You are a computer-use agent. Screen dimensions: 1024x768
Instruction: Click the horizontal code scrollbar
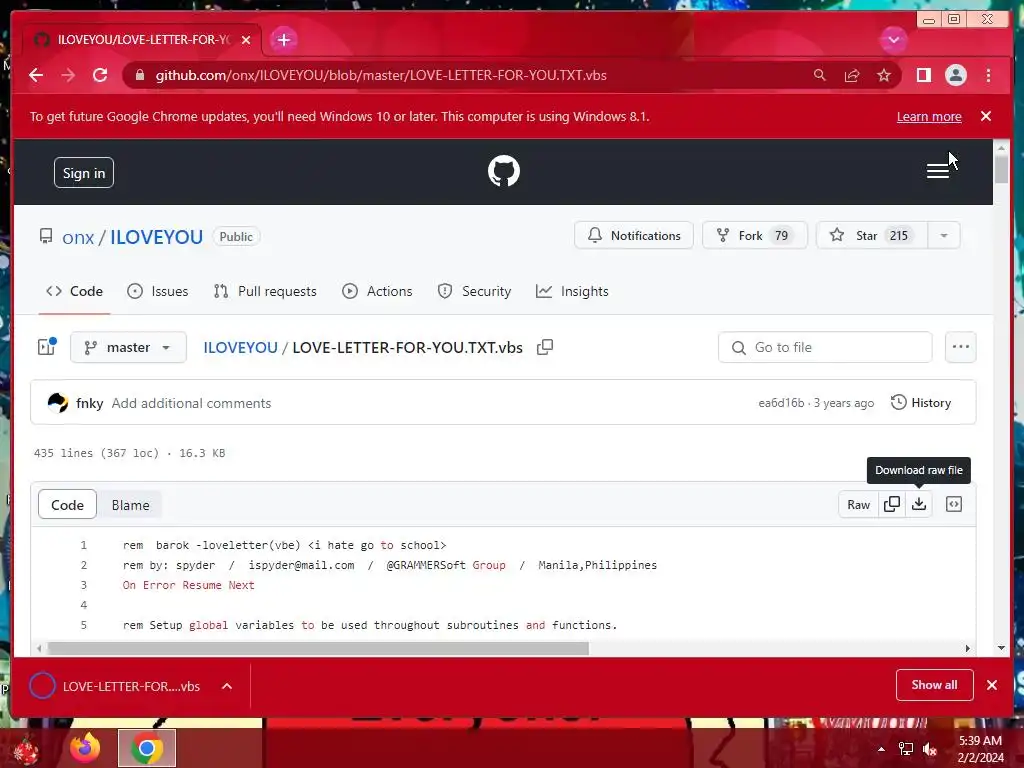[318, 648]
